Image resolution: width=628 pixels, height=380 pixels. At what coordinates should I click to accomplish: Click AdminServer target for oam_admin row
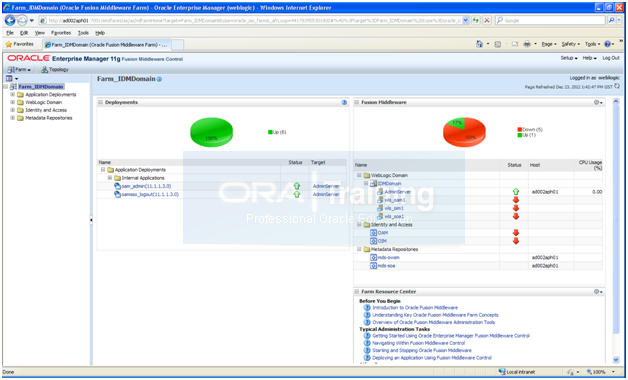point(326,186)
